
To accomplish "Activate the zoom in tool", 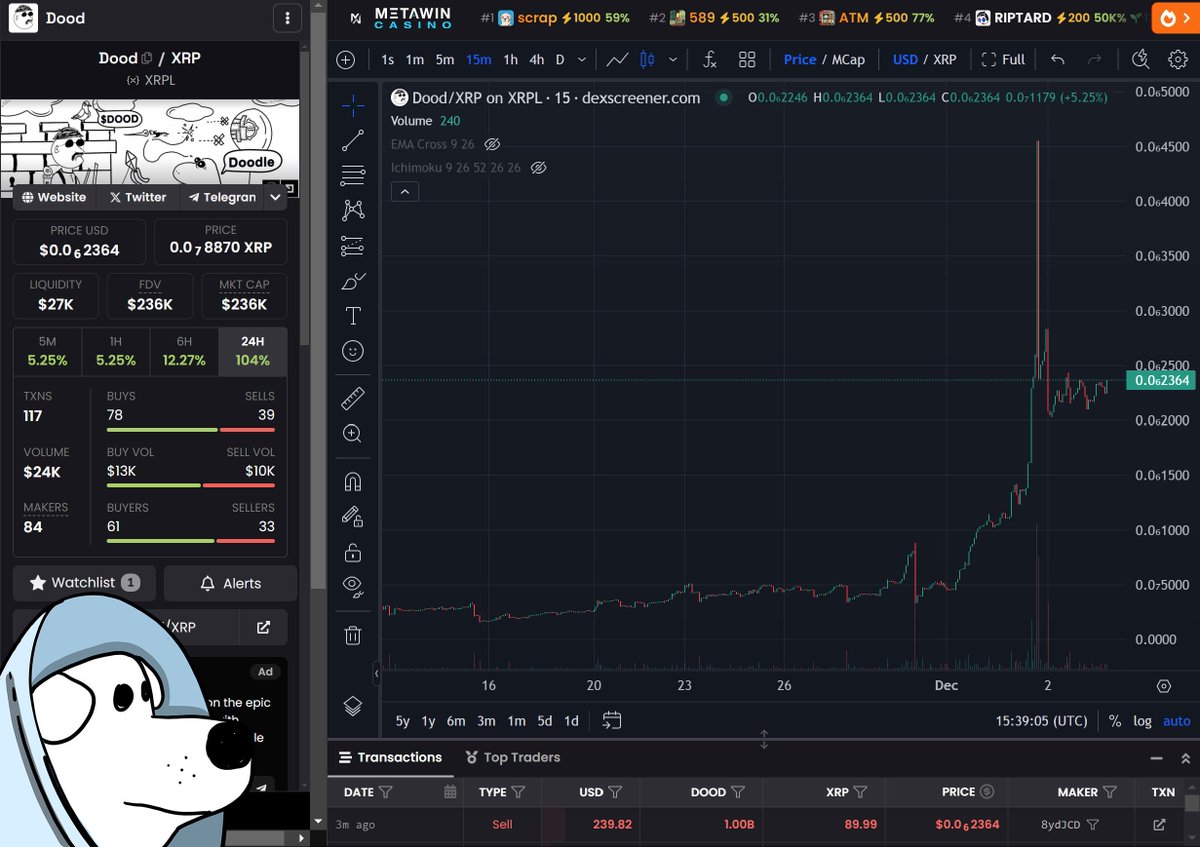I will (353, 433).
